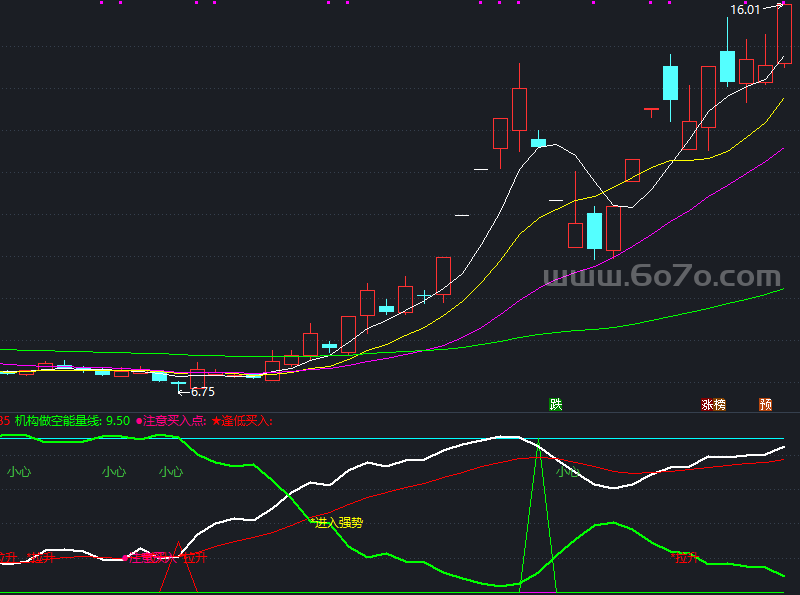The width and height of the screenshot is (800, 595).
Task: Click the orange 预 marker tag
Action: tap(765, 405)
